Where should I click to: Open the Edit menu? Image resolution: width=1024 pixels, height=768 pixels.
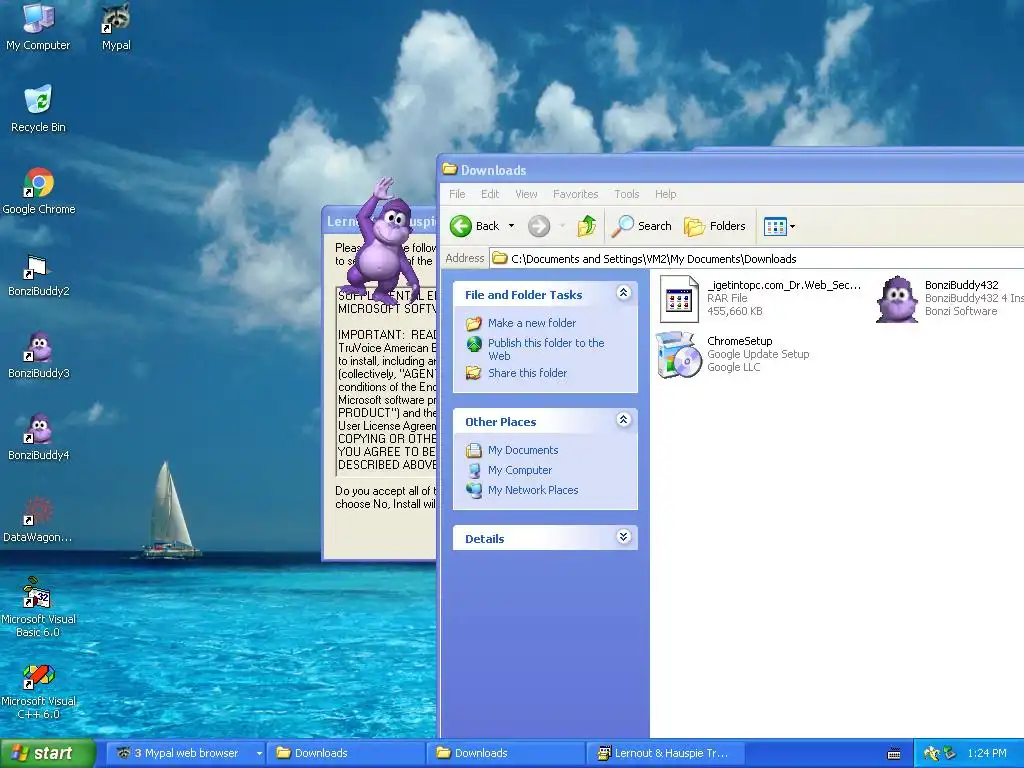[x=490, y=194]
